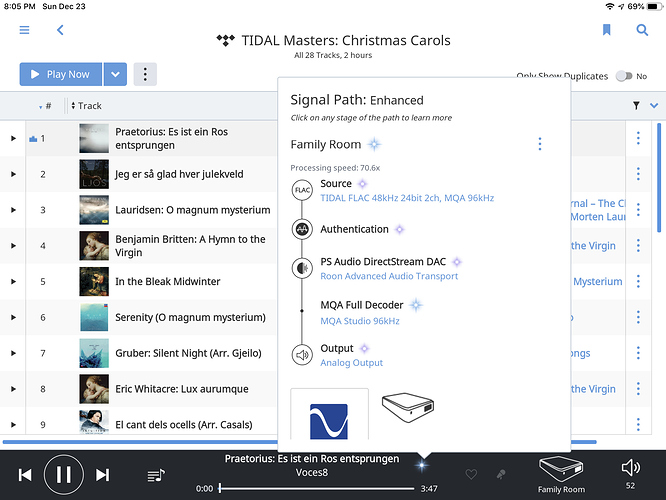Click the MQA Authentication stage icon
666x500 pixels.
[x=302, y=229]
